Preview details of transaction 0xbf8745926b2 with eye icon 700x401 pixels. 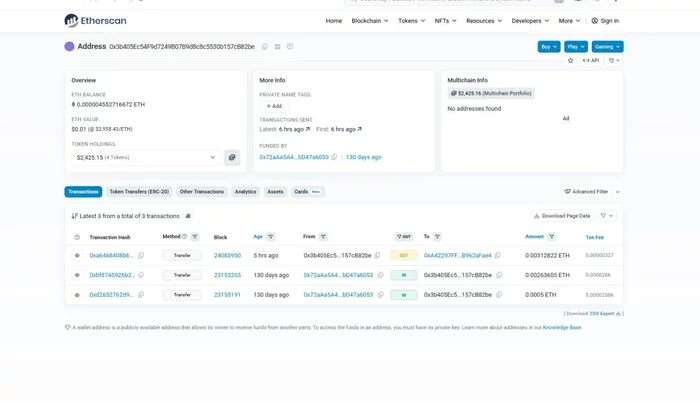tap(77, 275)
